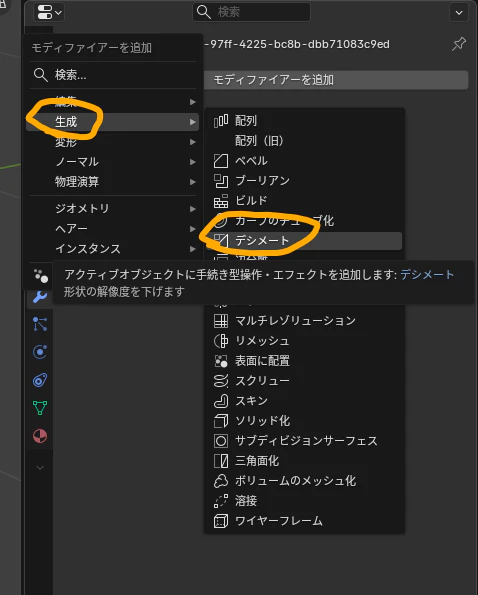Add the 配列 array modifier
478x595 pixels.
tap(304, 121)
